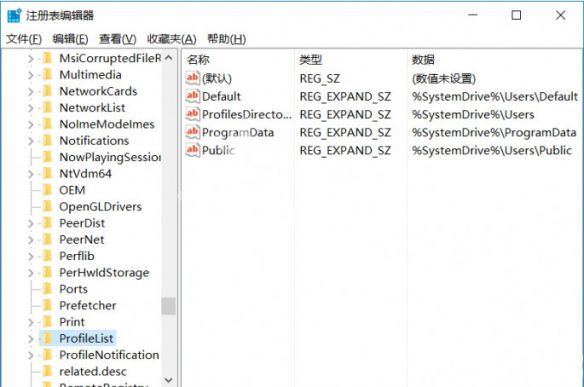Click the ProfileList folder icon
Screen dimensions: 584x387
tap(47, 338)
